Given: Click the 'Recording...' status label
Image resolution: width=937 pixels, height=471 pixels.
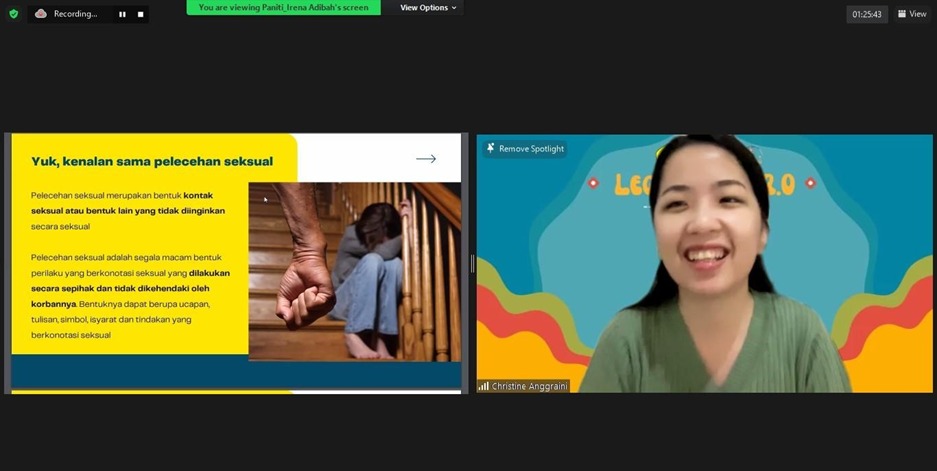Looking at the screenshot, I should [76, 14].
